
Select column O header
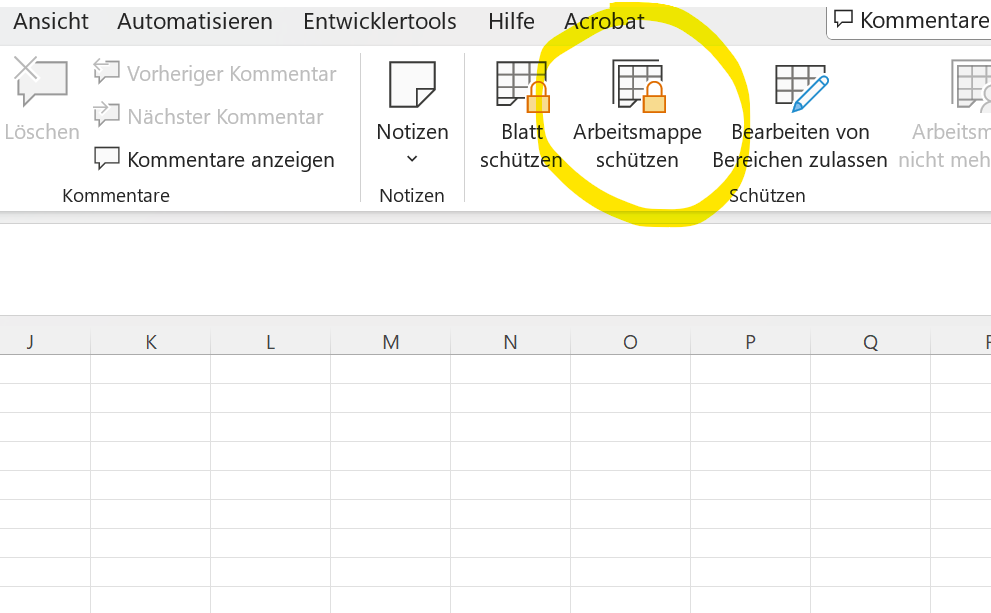[x=631, y=342]
